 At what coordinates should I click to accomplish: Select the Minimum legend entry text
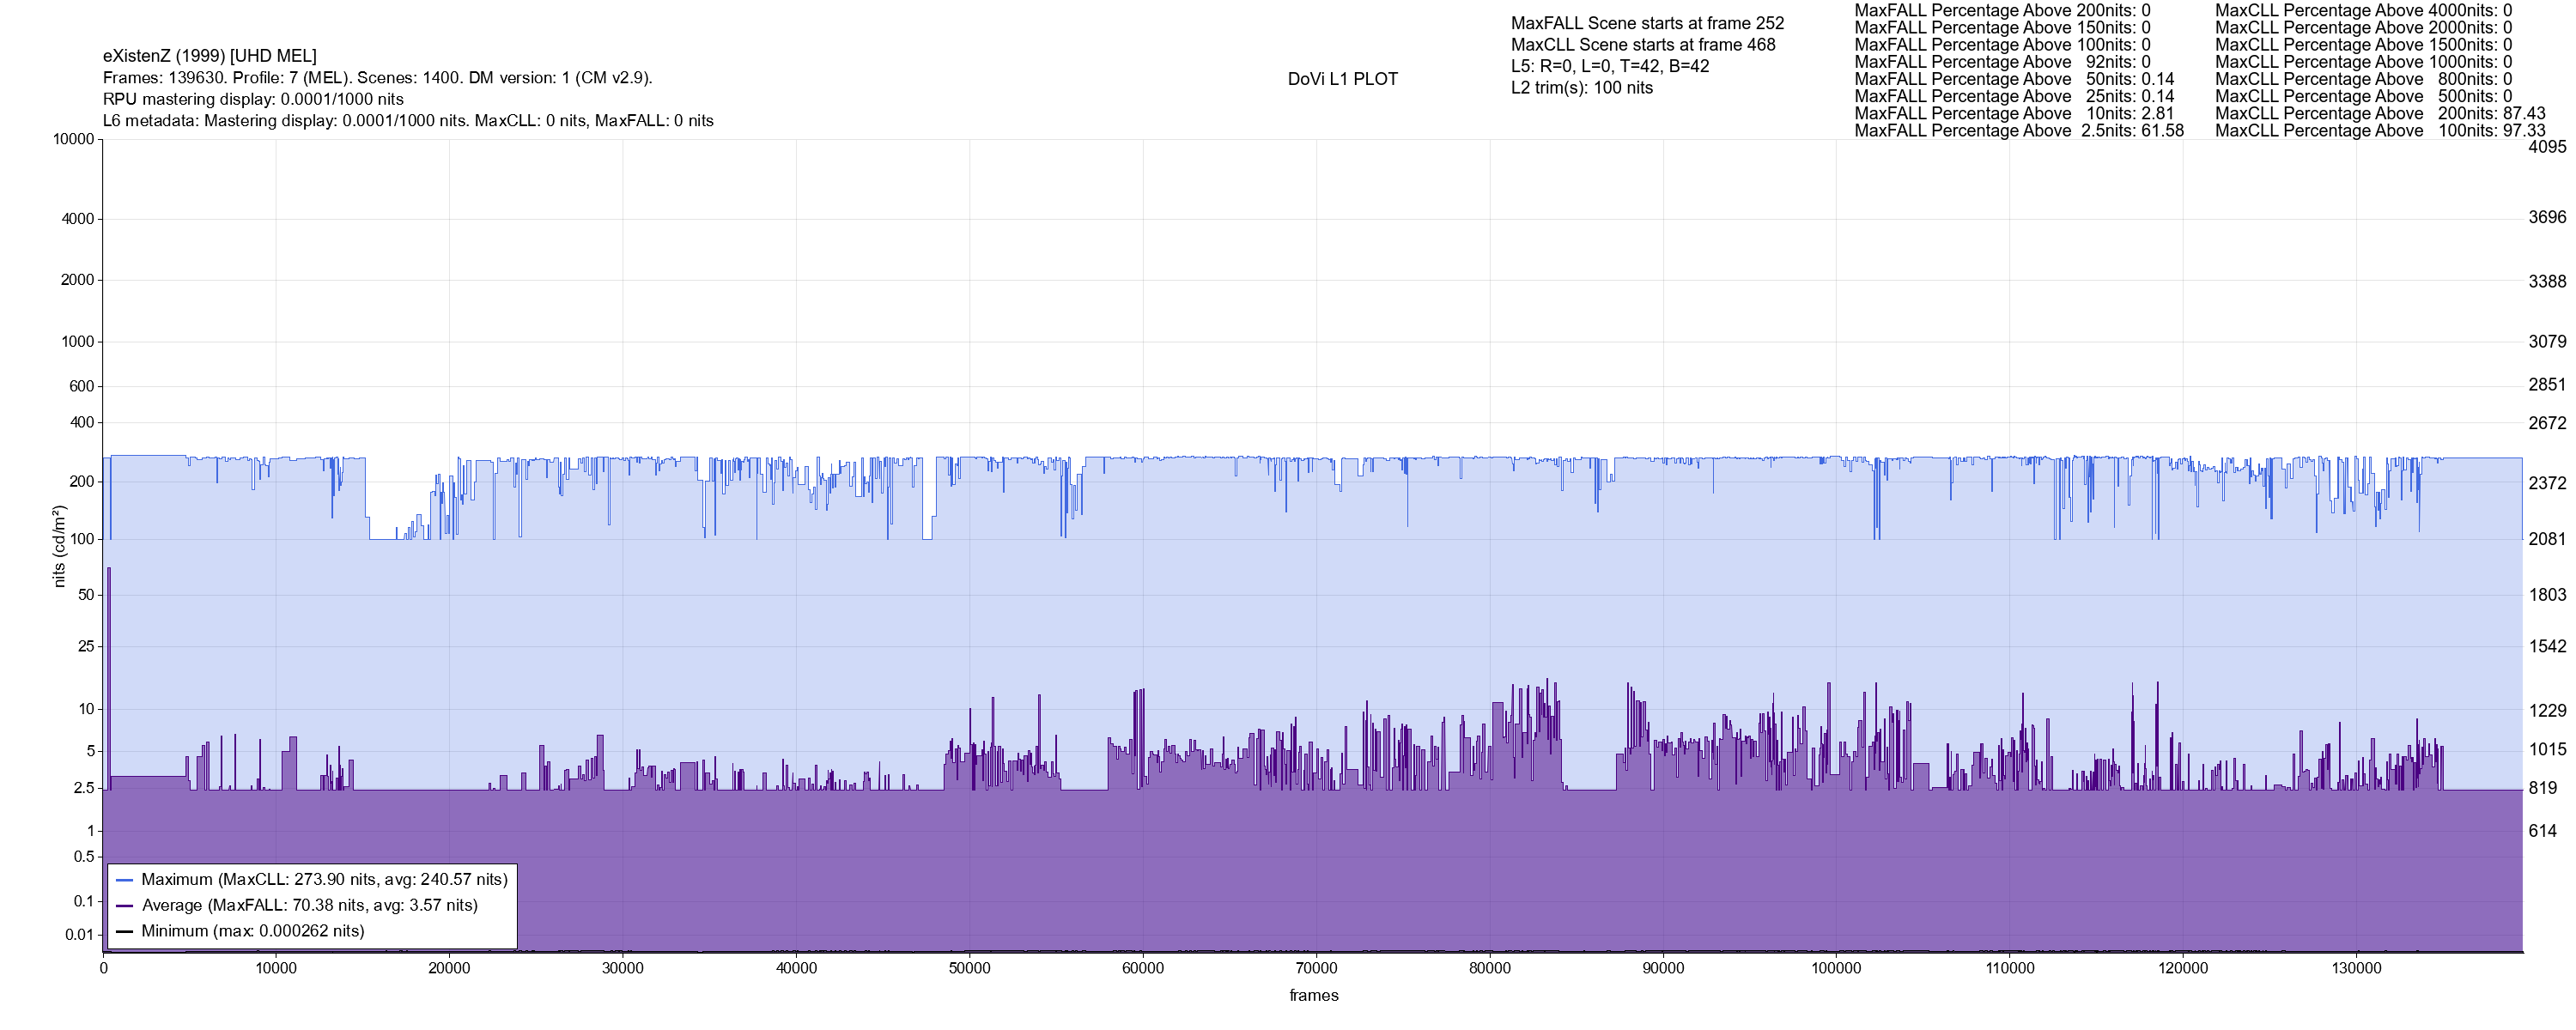pyautogui.click(x=252, y=931)
